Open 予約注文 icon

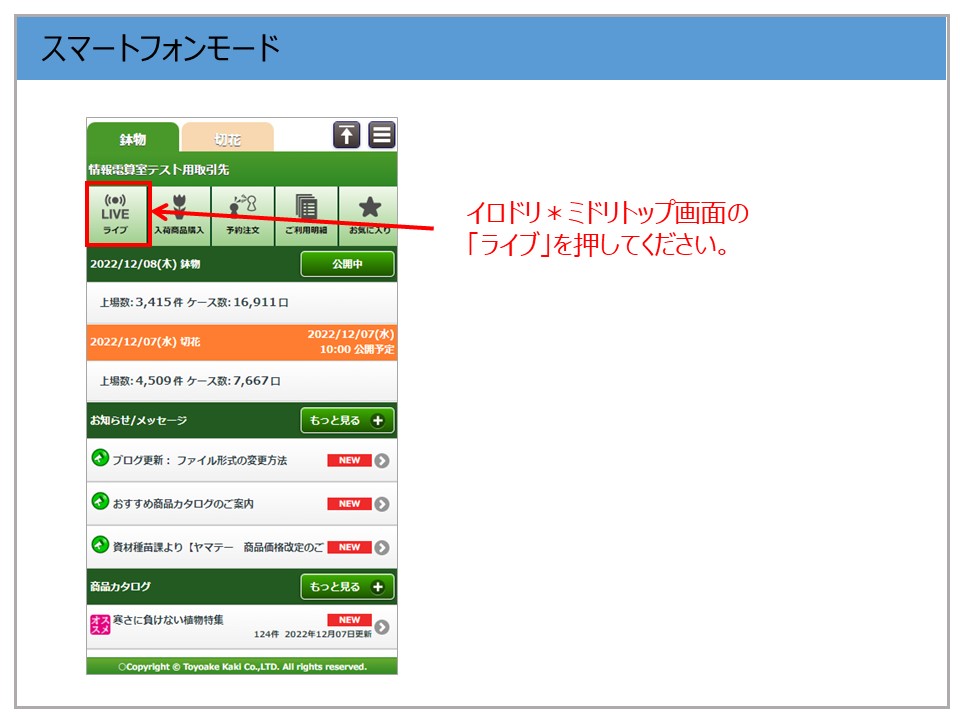pos(243,215)
